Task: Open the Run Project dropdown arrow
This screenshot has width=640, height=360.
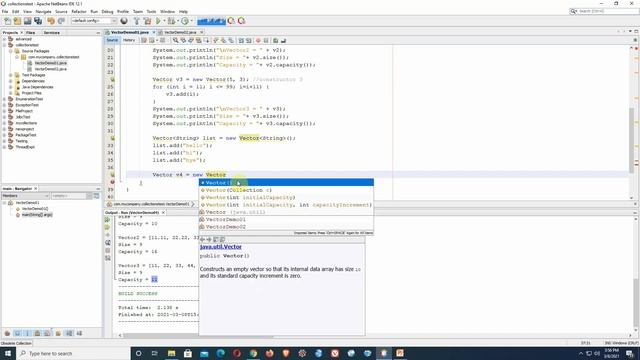Action: click(164, 21)
